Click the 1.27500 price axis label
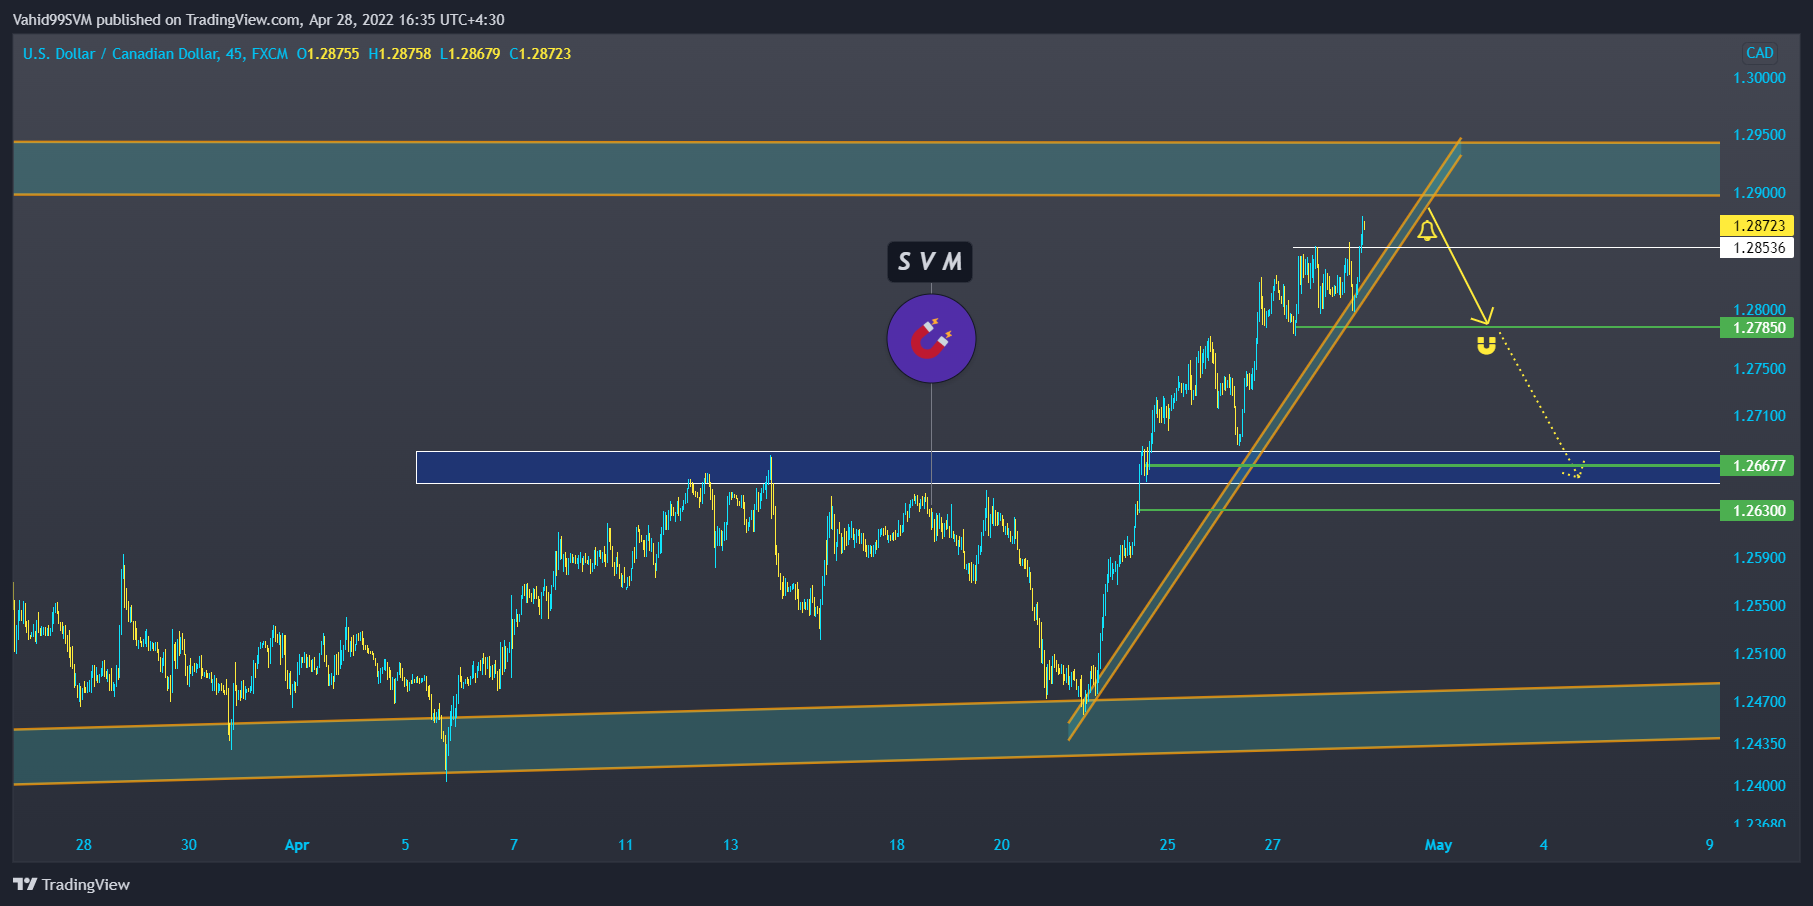 (1759, 369)
